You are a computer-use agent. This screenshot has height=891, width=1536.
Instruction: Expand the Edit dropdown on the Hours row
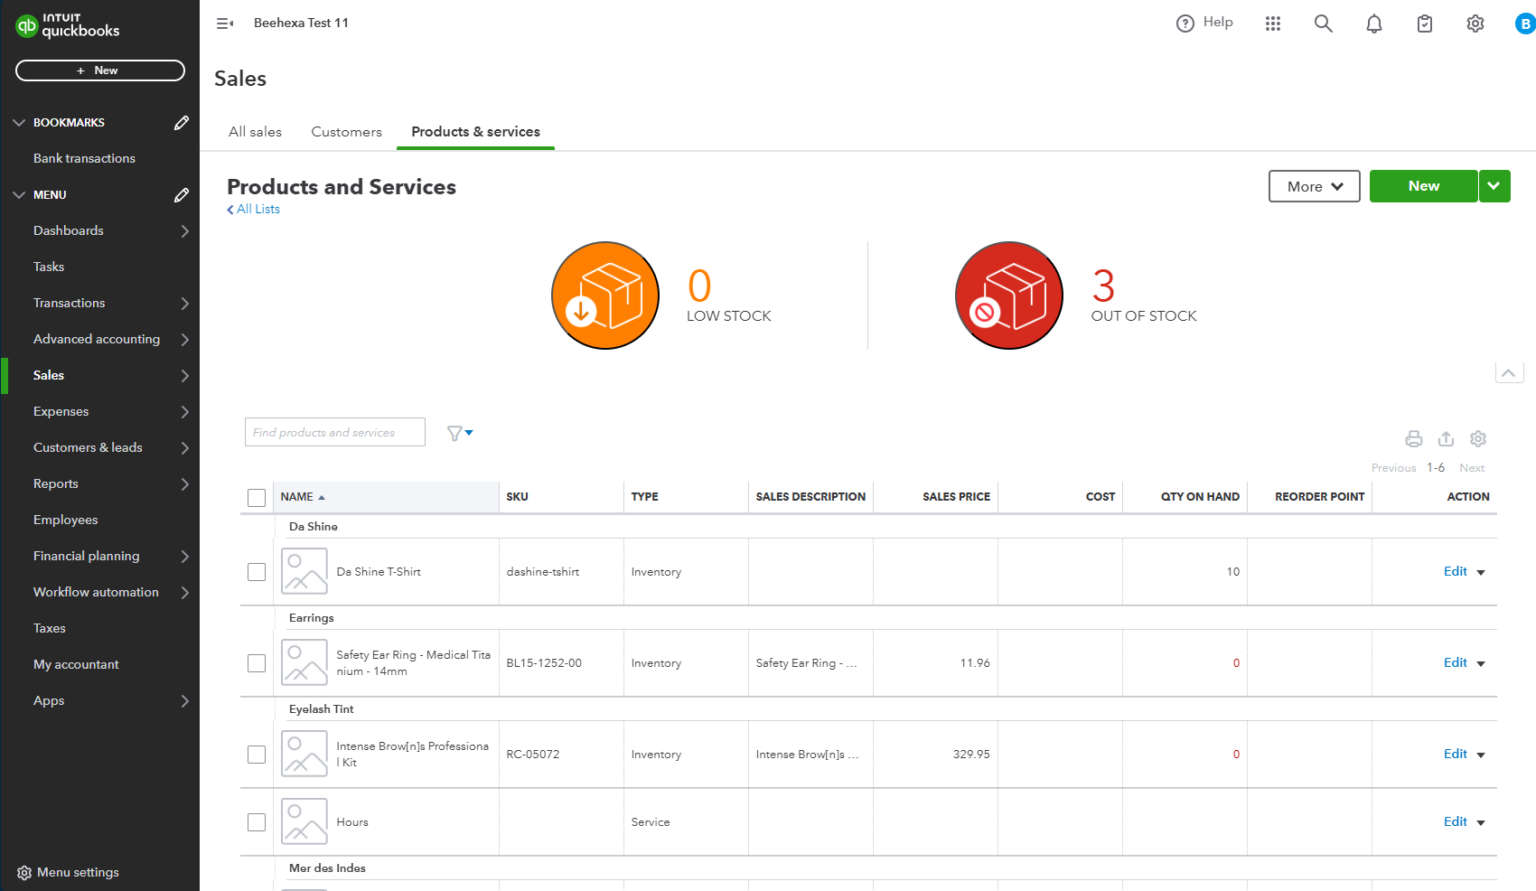pyautogui.click(x=1480, y=822)
